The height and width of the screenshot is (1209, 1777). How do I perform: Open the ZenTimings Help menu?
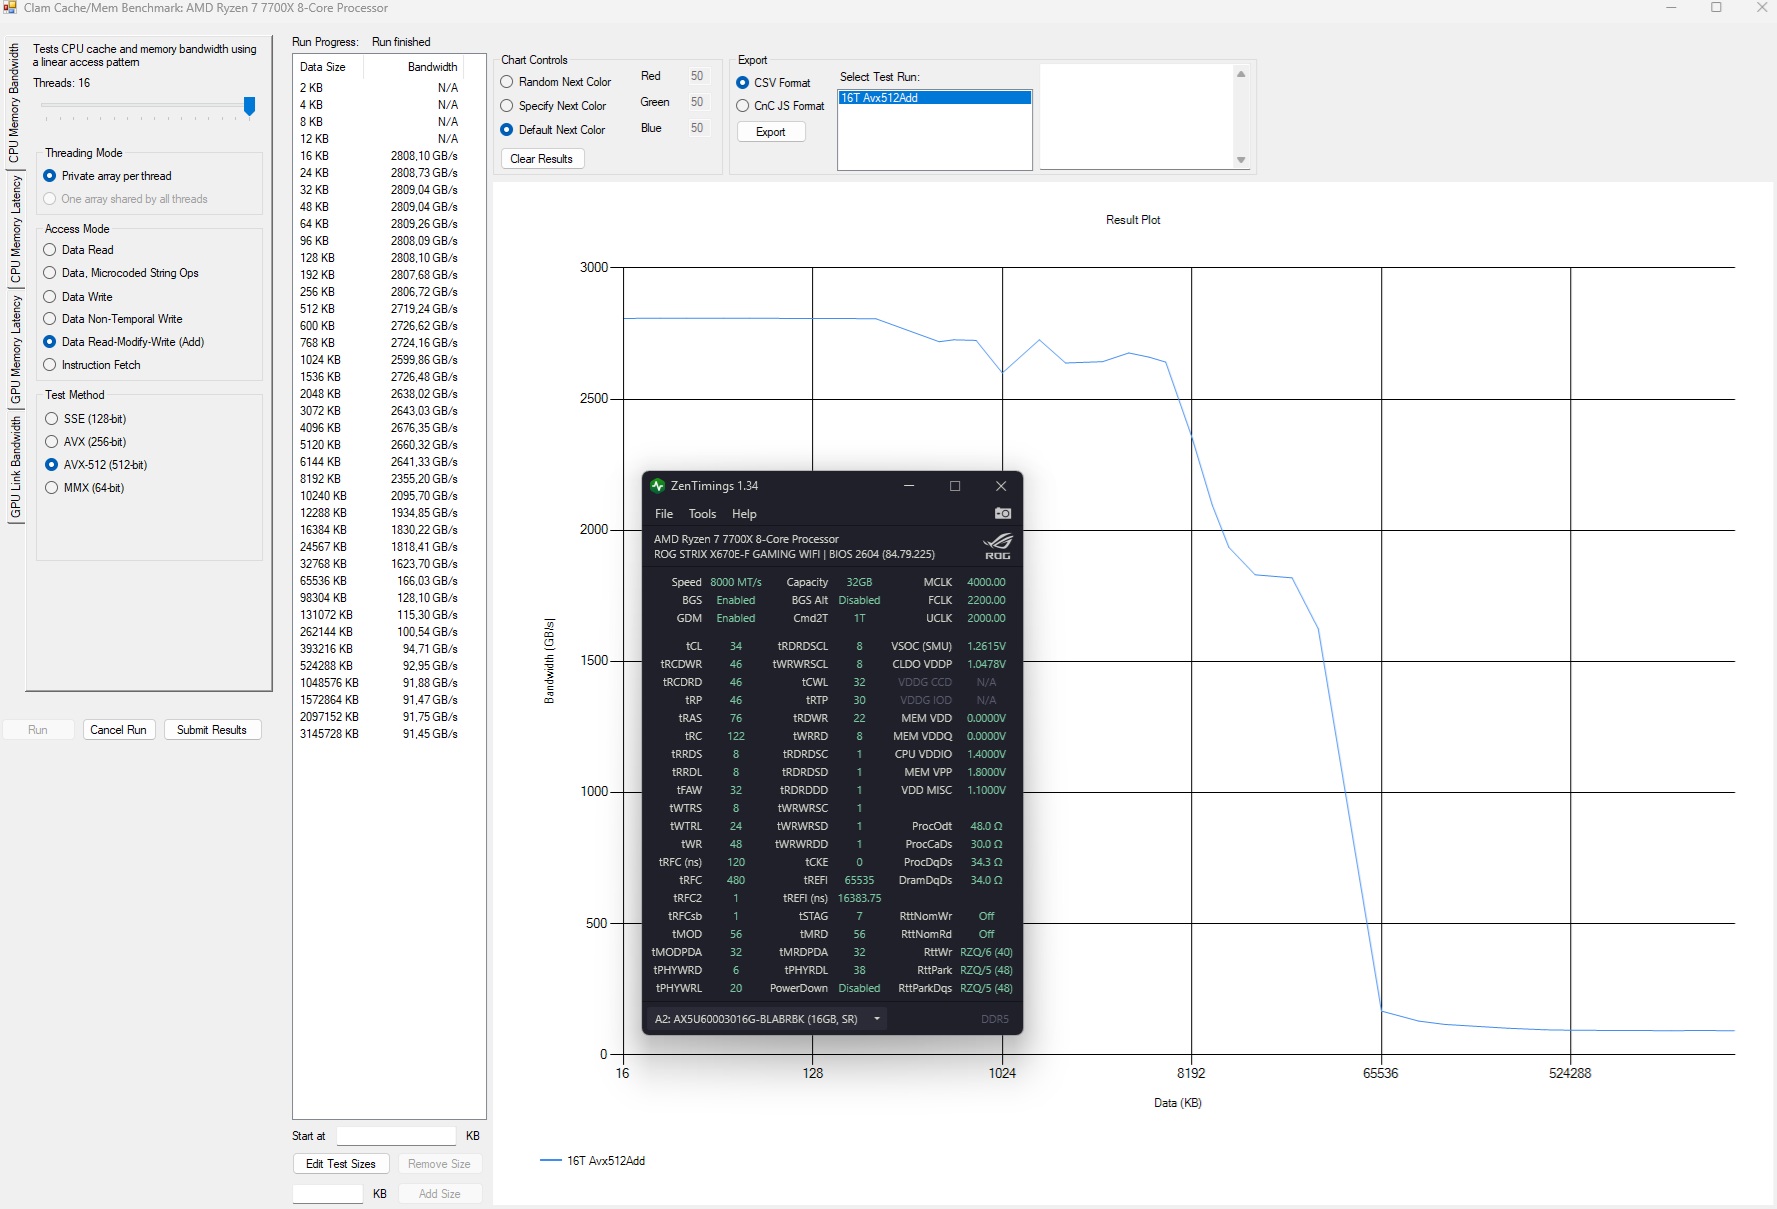click(744, 514)
